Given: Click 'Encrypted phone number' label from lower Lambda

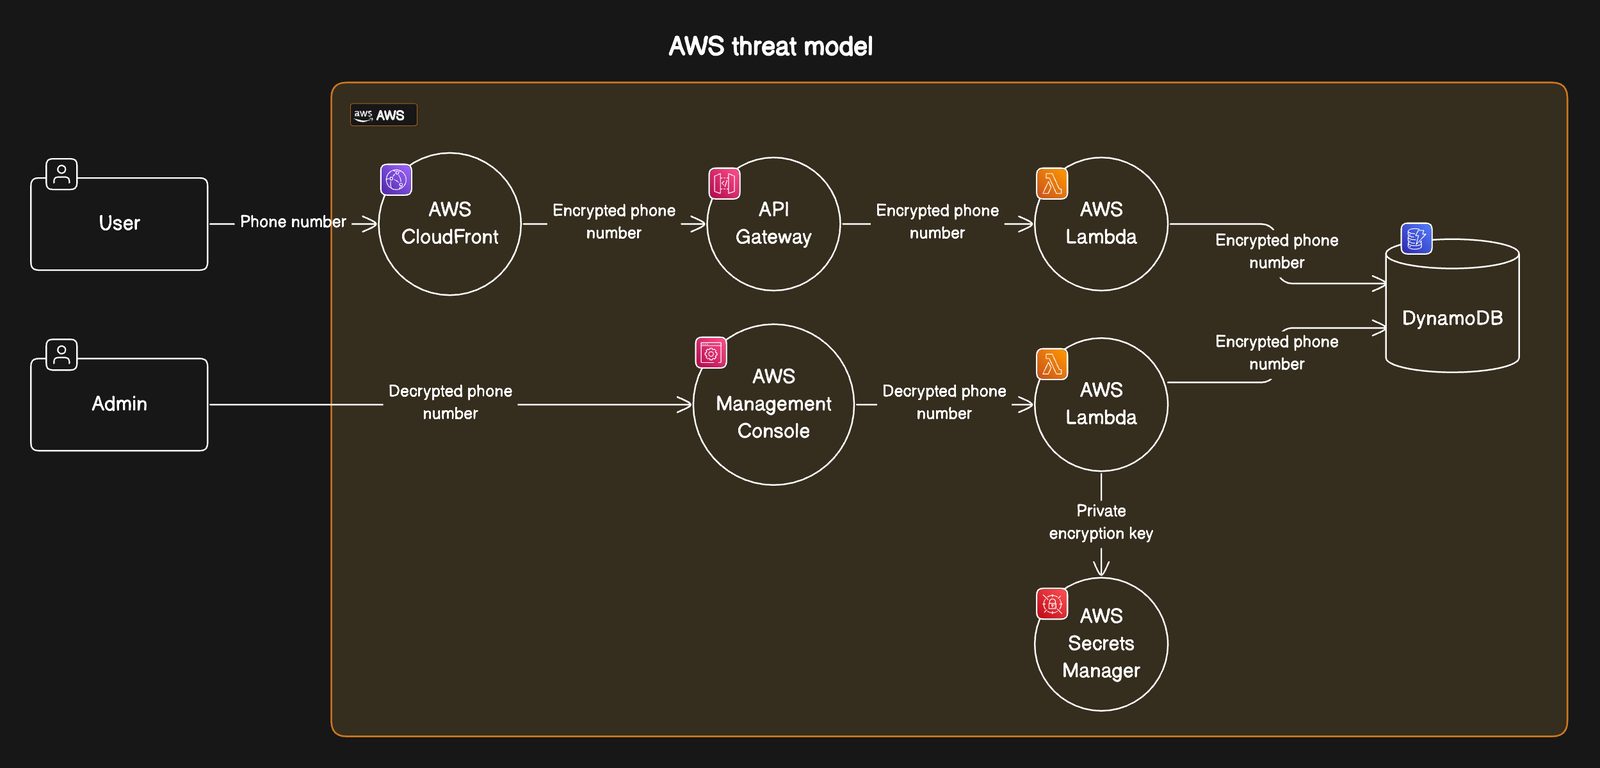Looking at the screenshot, I should (1277, 353).
